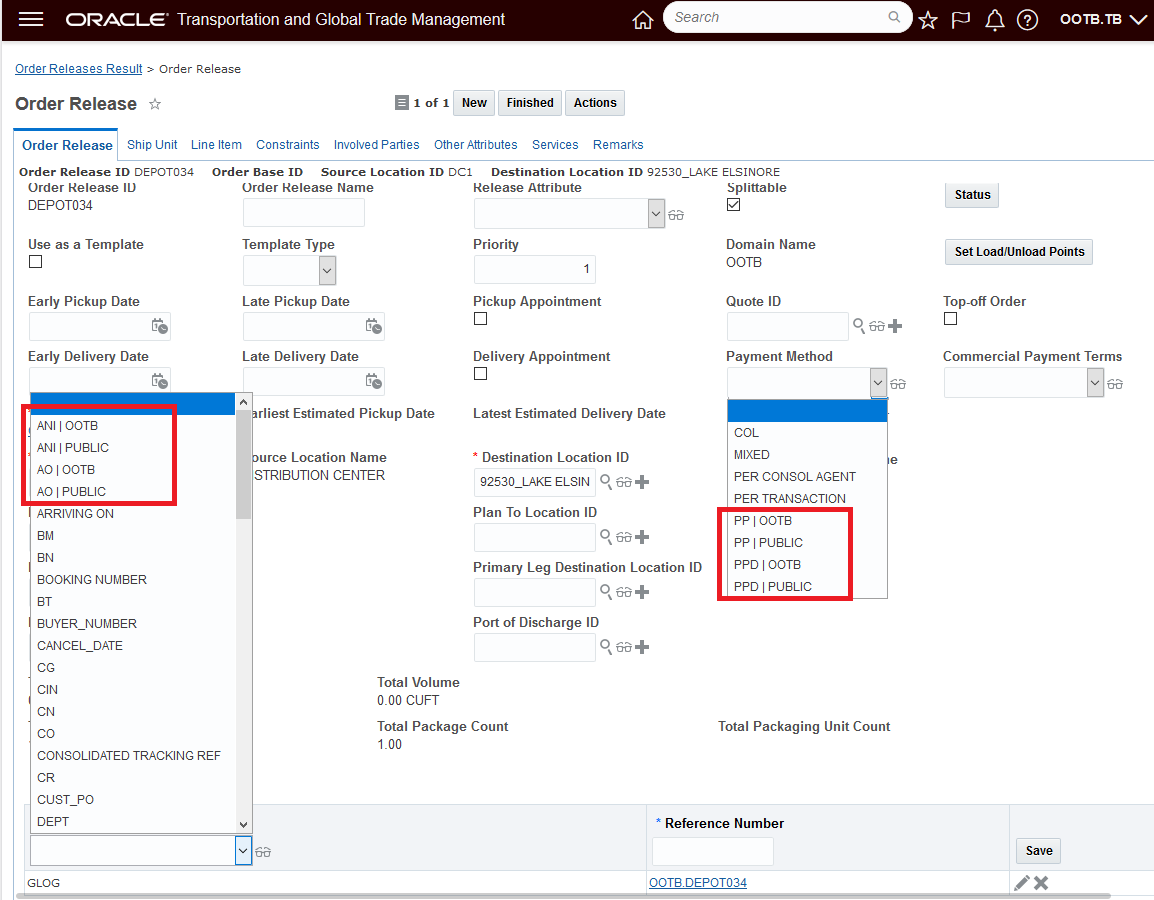The width and height of the screenshot is (1154, 900).
Task: Search Quote ID with magnifier icon
Action: pos(858,325)
